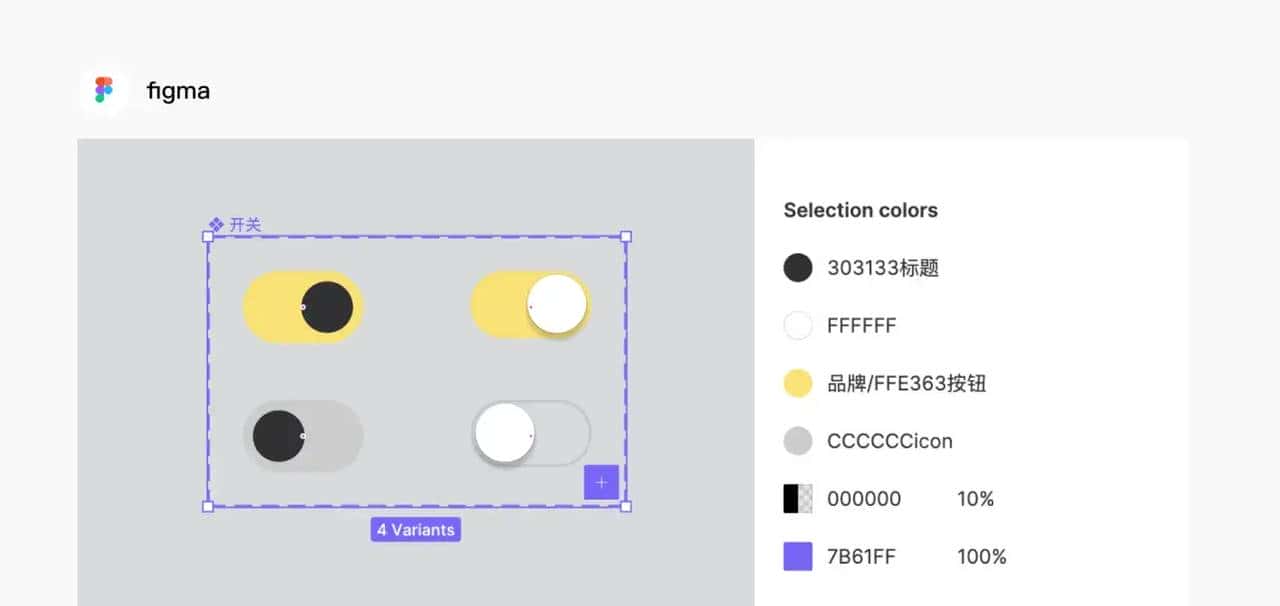Click the plus icon to add a variant
This screenshot has width=1280, height=606.
(x=601, y=482)
